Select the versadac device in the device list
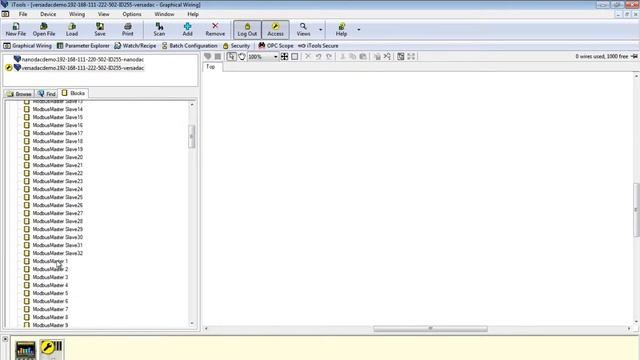The image size is (640, 360). tap(79, 68)
